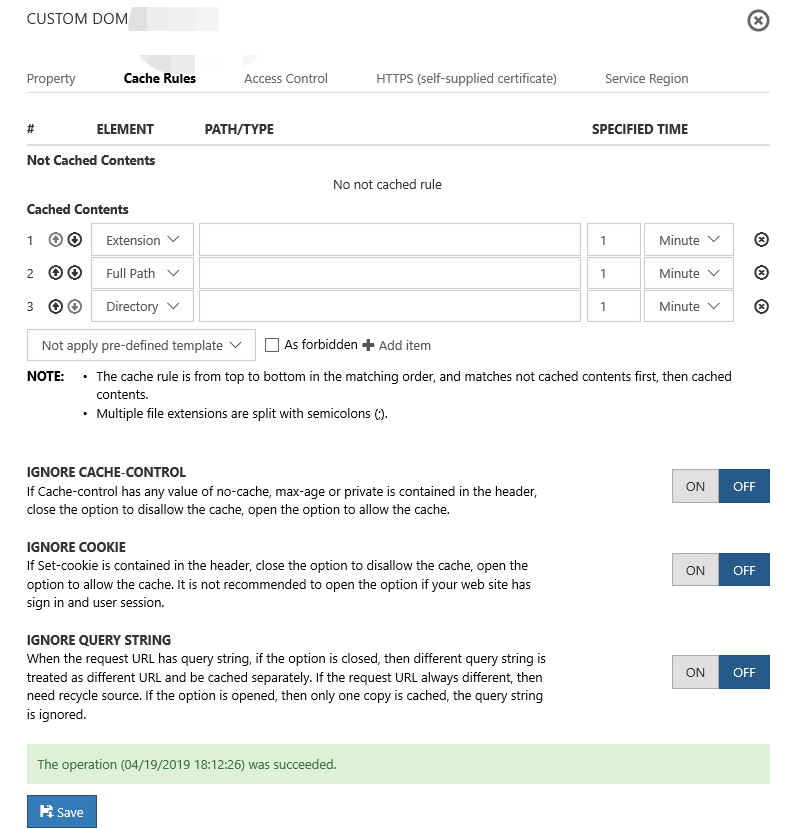
Task: Switch to the Access Control tab
Action: (x=286, y=78)
